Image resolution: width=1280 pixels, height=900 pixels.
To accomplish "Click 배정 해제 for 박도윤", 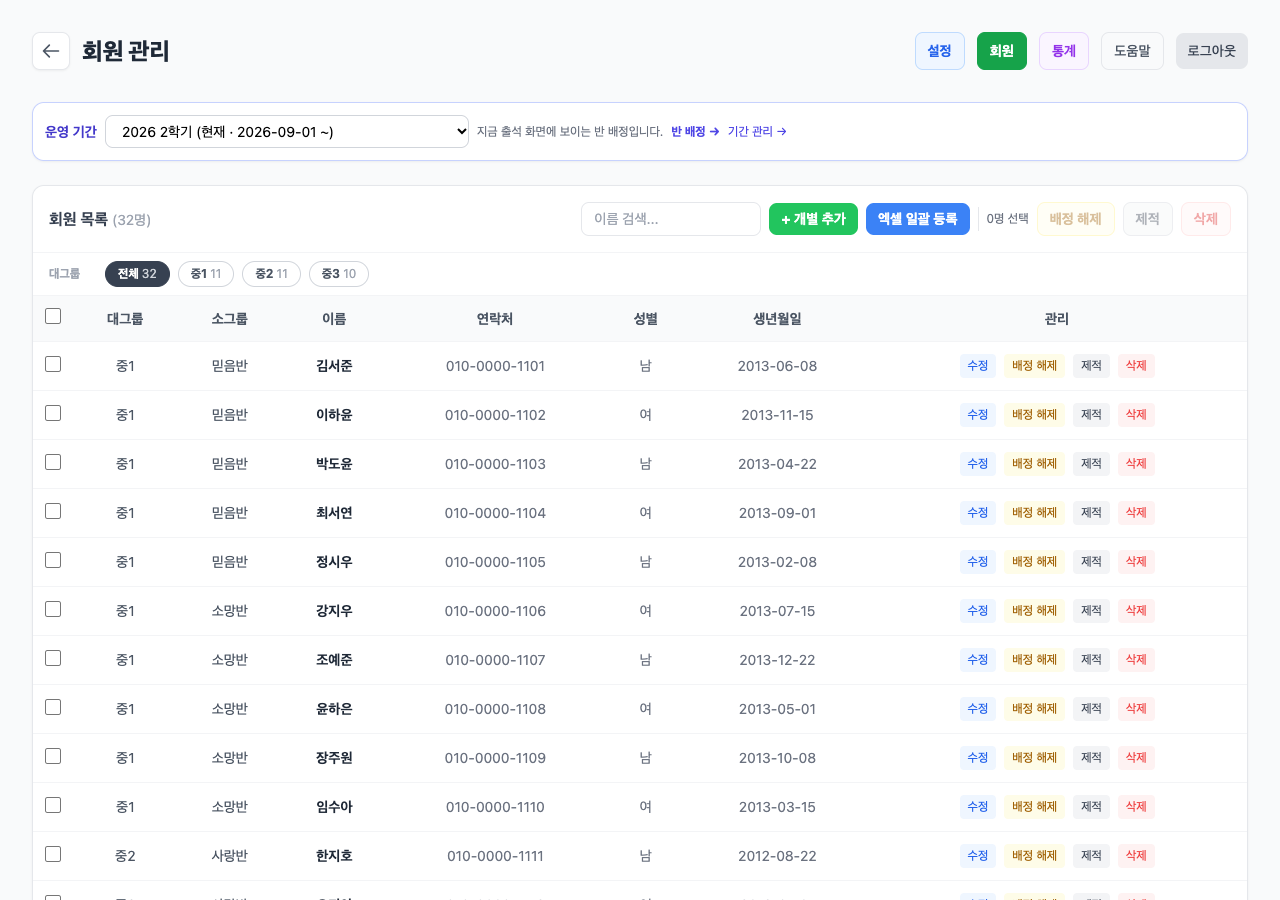I will (x=1035, y=464).
